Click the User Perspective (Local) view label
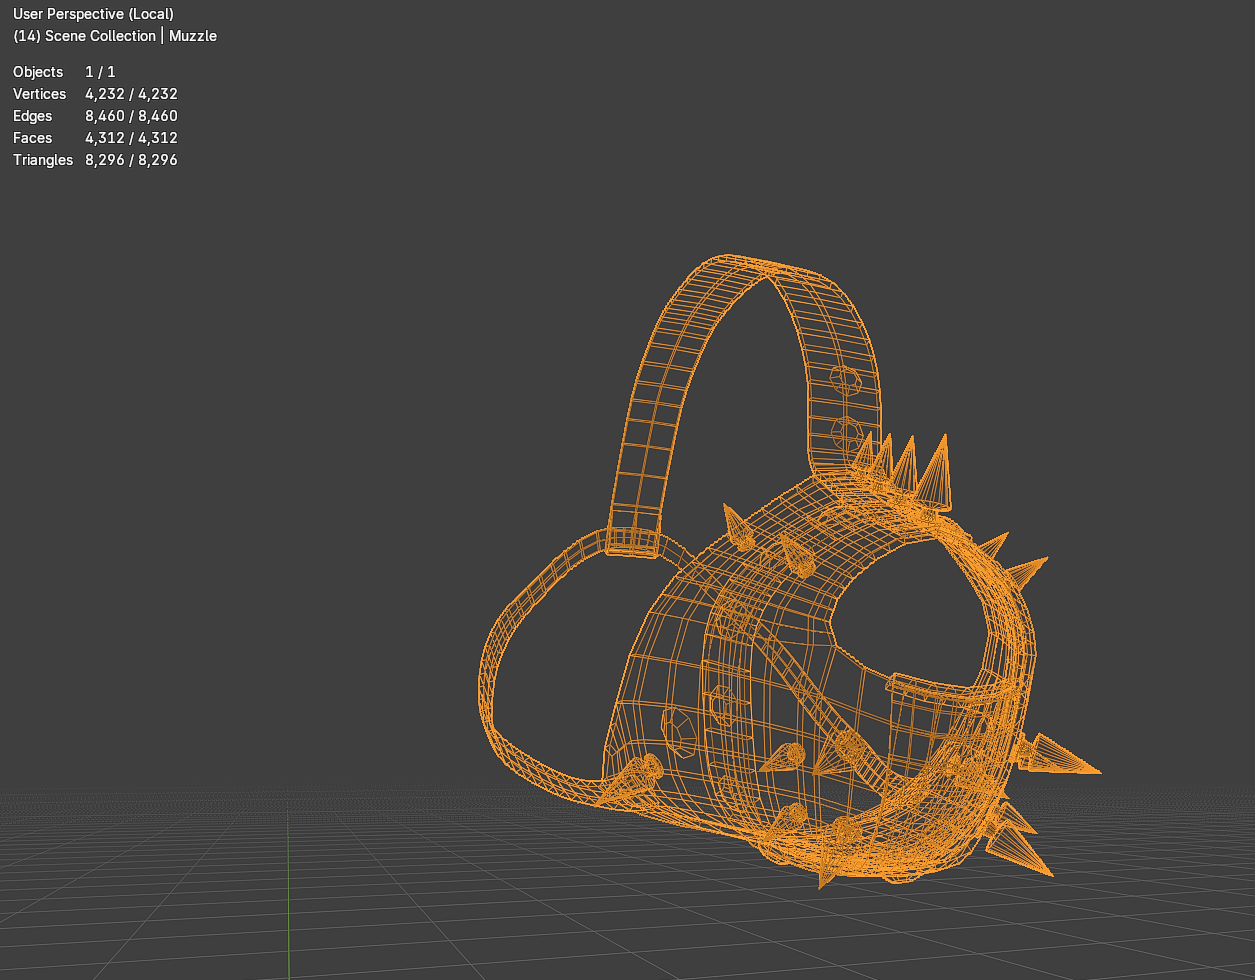Viewport: 1255px width, 980px height. (x=93, y=14)
